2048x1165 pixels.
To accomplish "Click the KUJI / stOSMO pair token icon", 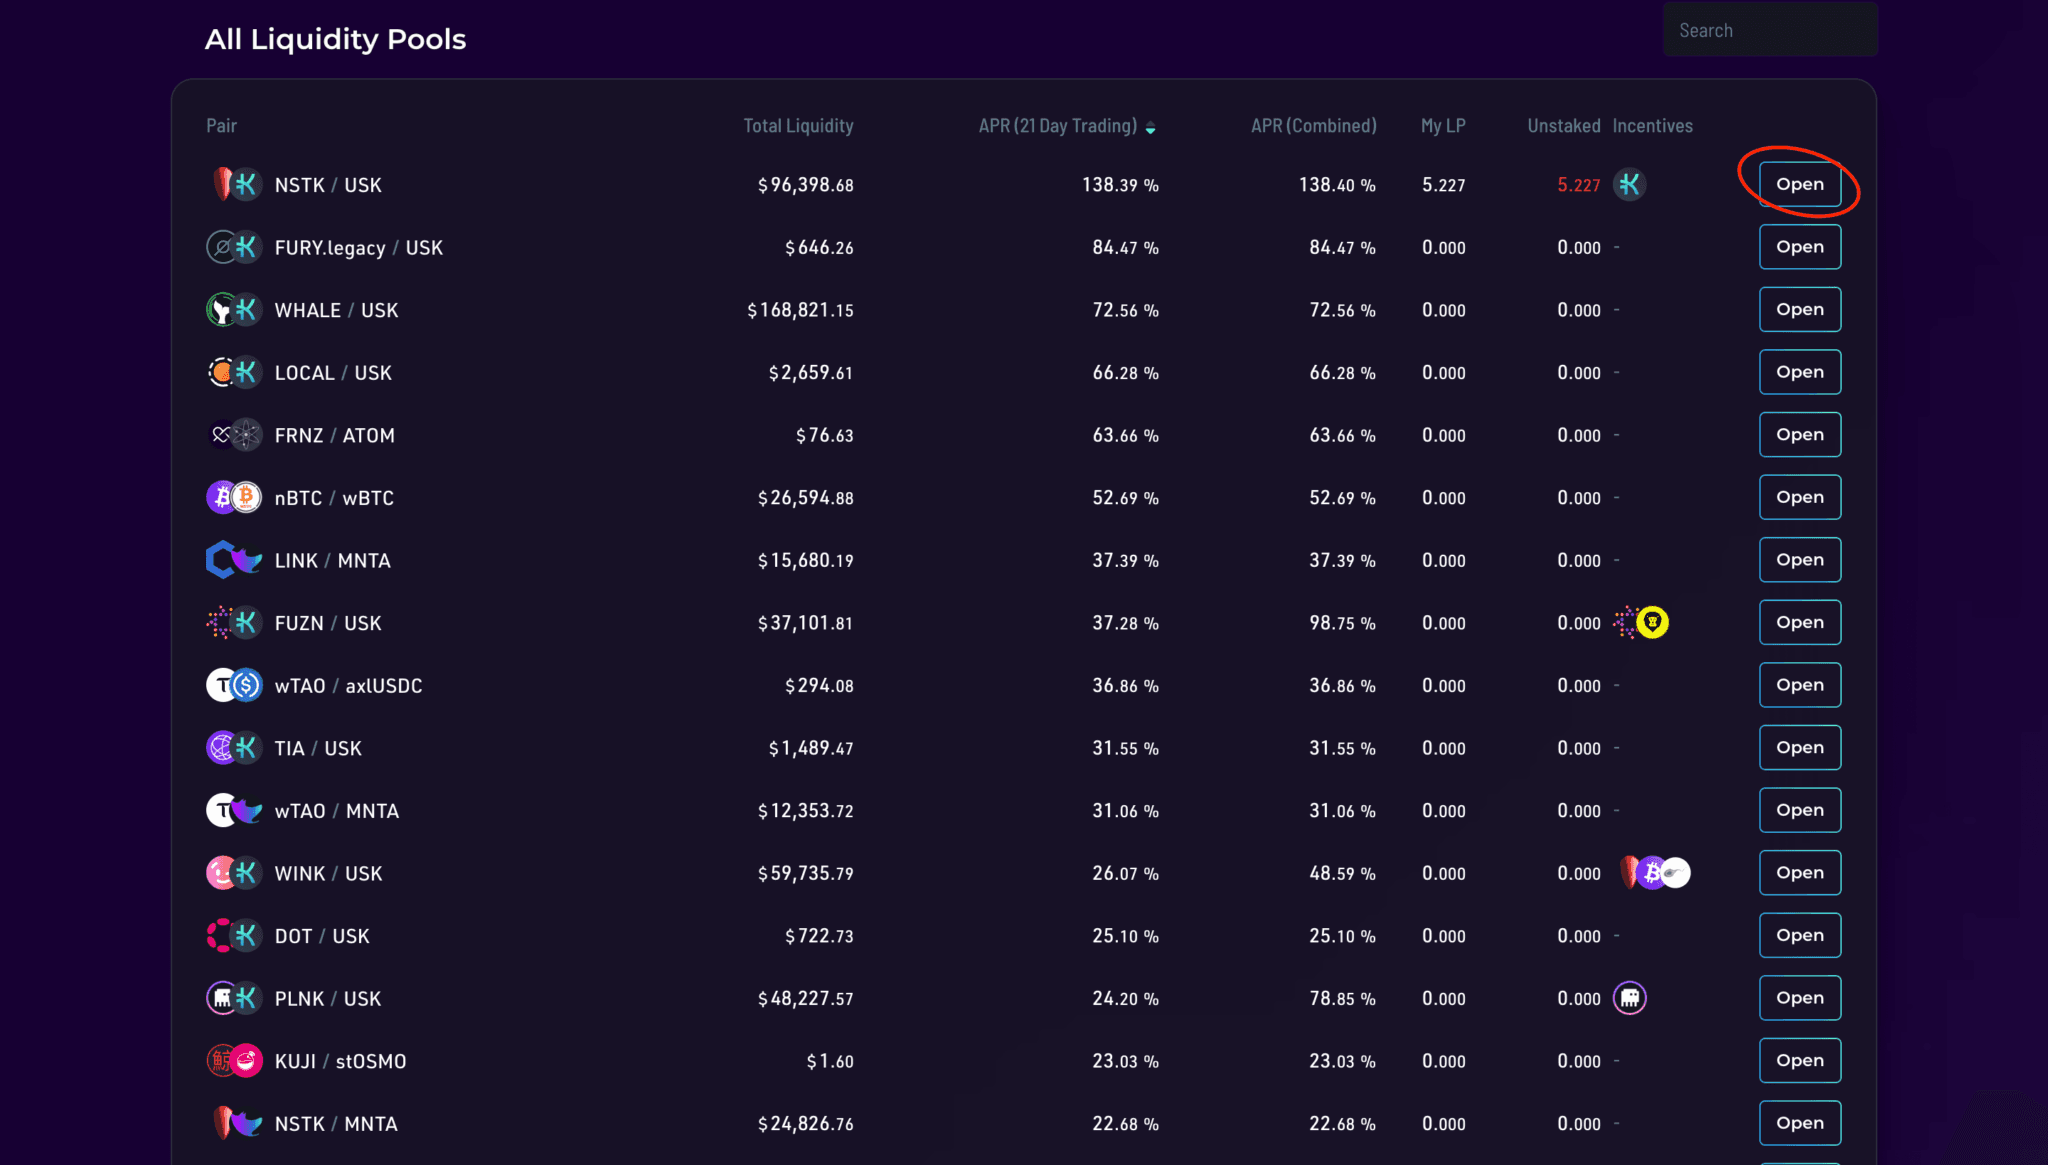I will pyautogui.click(x=234, y=1061).
